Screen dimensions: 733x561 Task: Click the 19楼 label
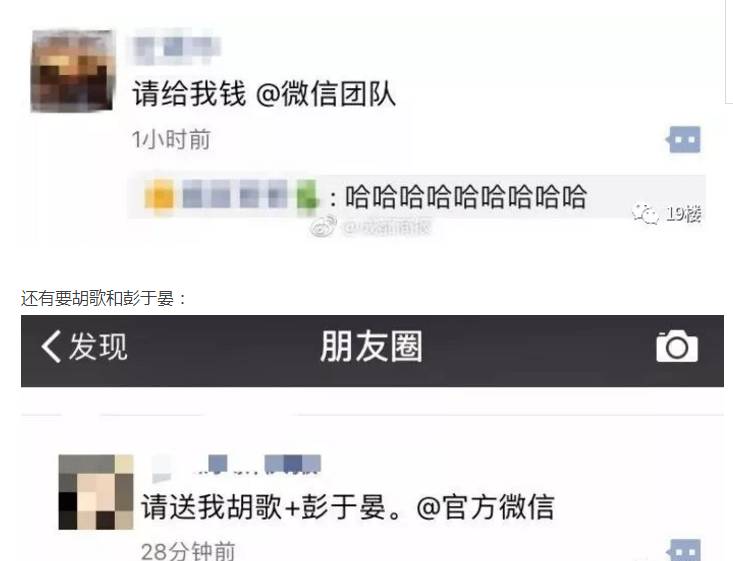[x=683, y=214]
